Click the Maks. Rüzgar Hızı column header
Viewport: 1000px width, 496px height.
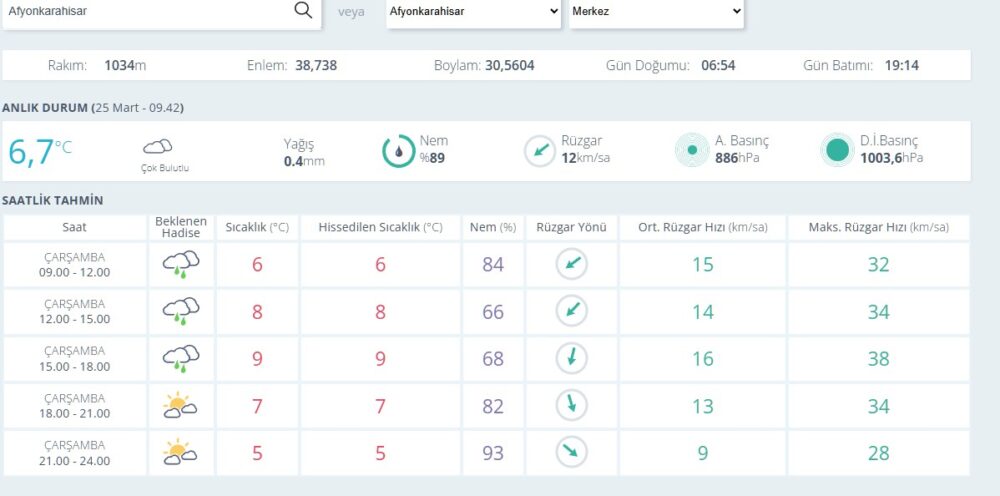[878, 227]
